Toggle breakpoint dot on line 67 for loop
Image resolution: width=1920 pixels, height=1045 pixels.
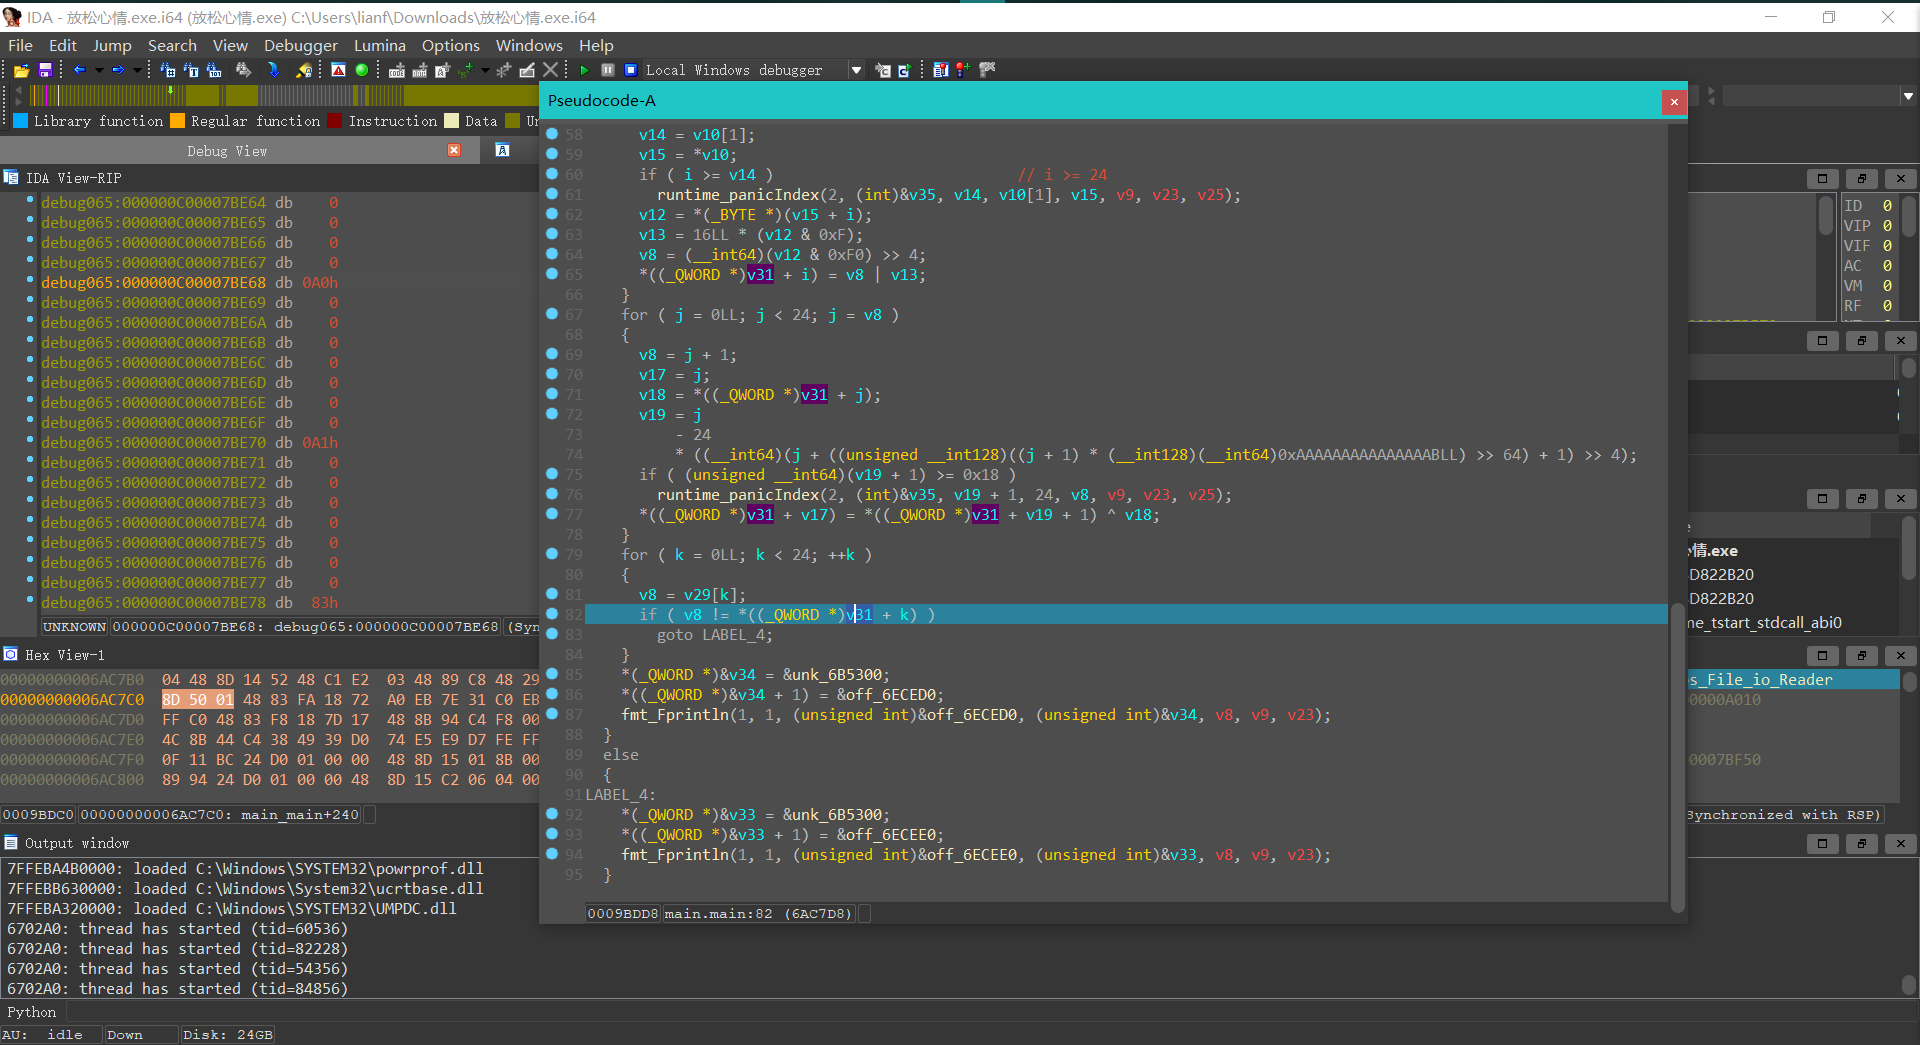552,314
